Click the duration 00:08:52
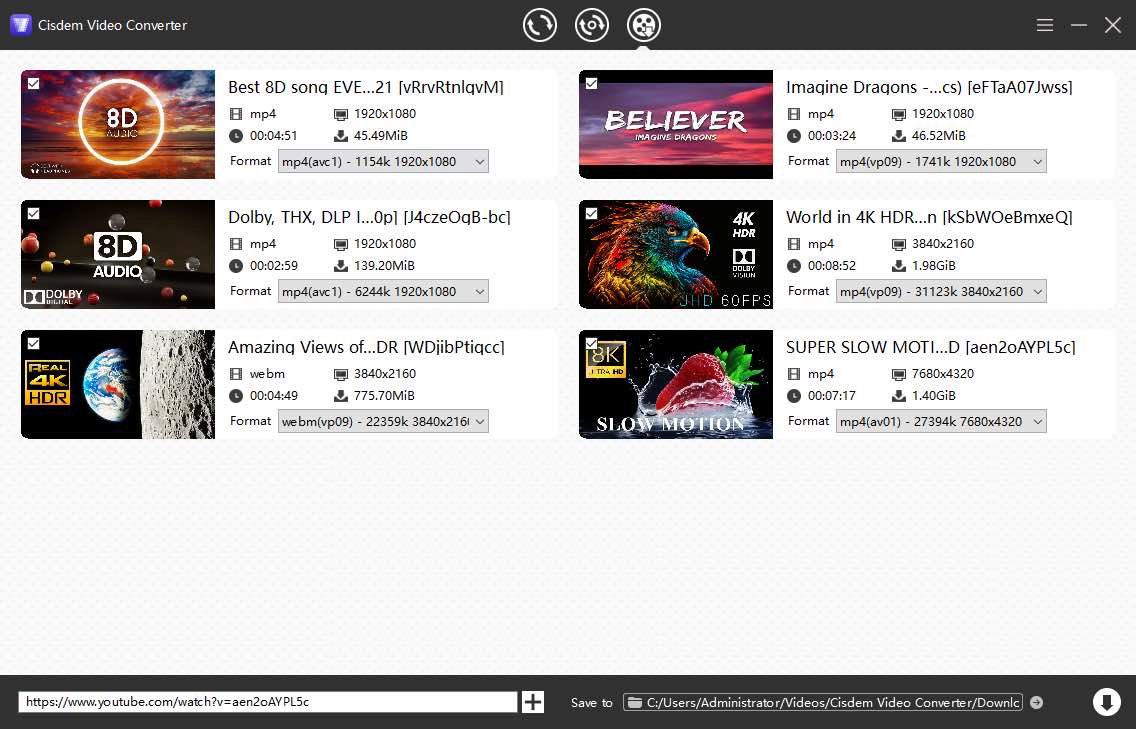 pyautogui.click(x=832, y=266)
